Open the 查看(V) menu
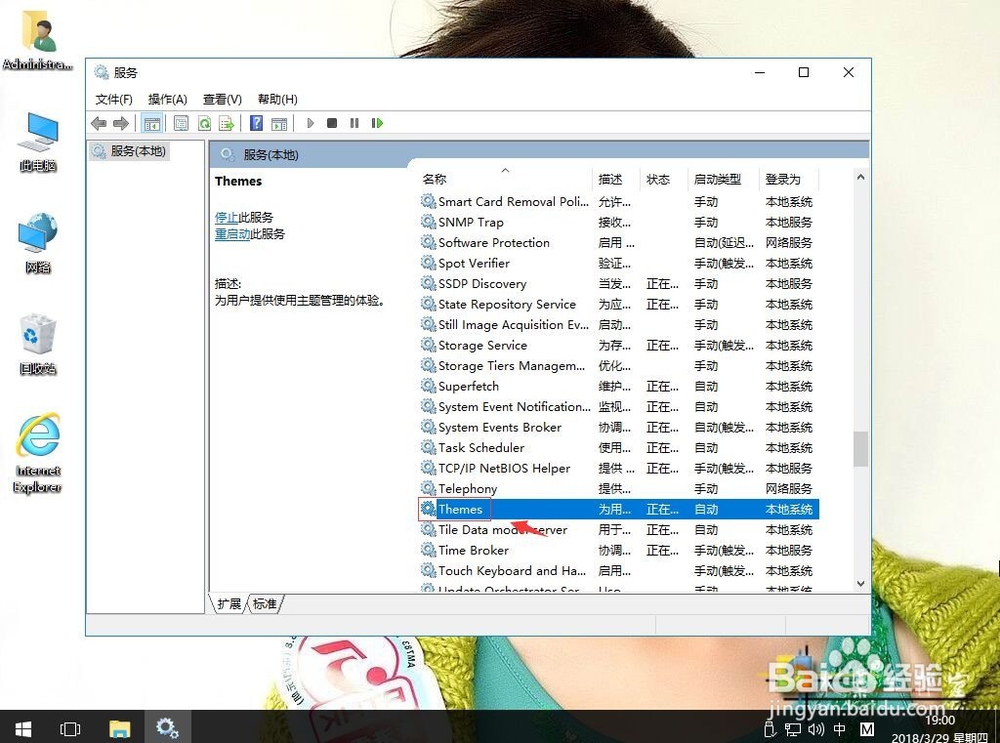The image size is (1000, 743). (222, 99)
